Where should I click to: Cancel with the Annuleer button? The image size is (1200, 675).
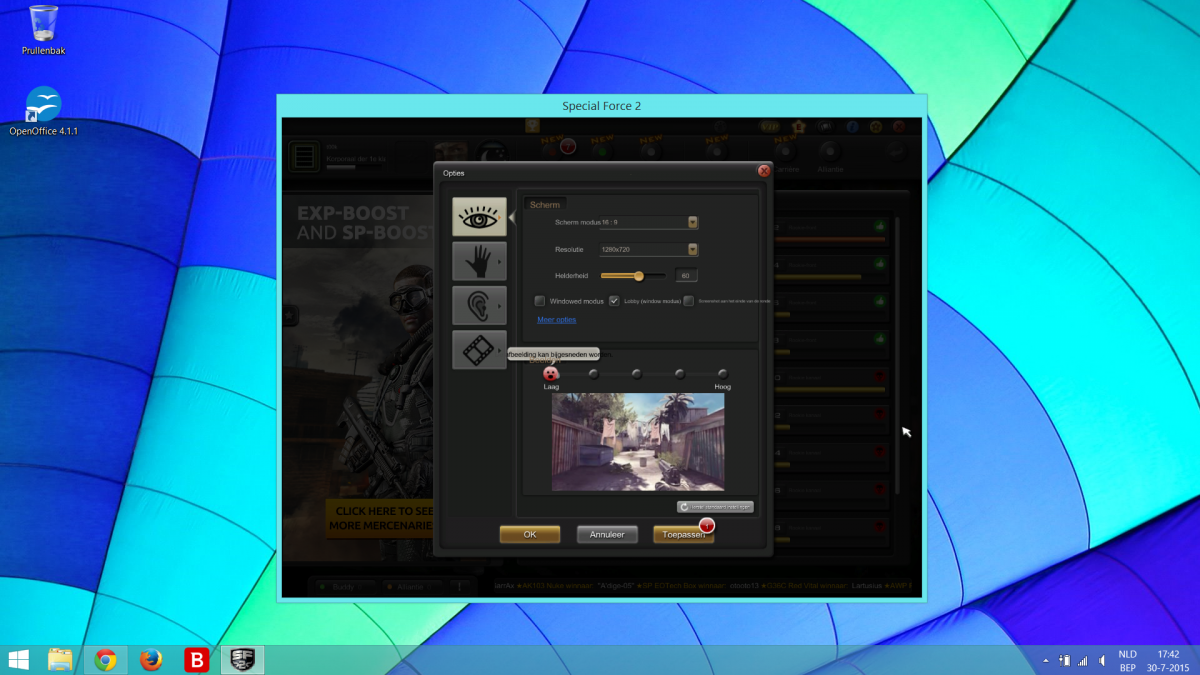click(x=607, y=535)
